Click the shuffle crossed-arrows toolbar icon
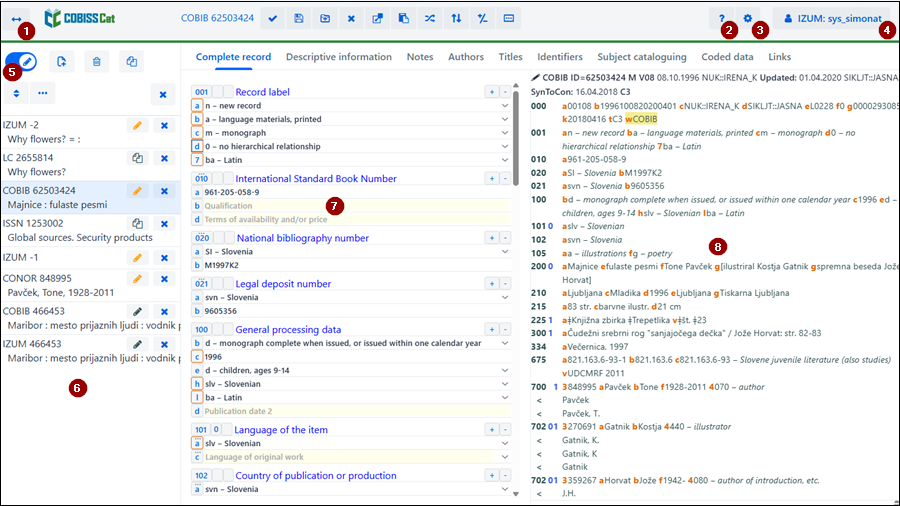Screen dimensions: 900x506 (430, 18)
